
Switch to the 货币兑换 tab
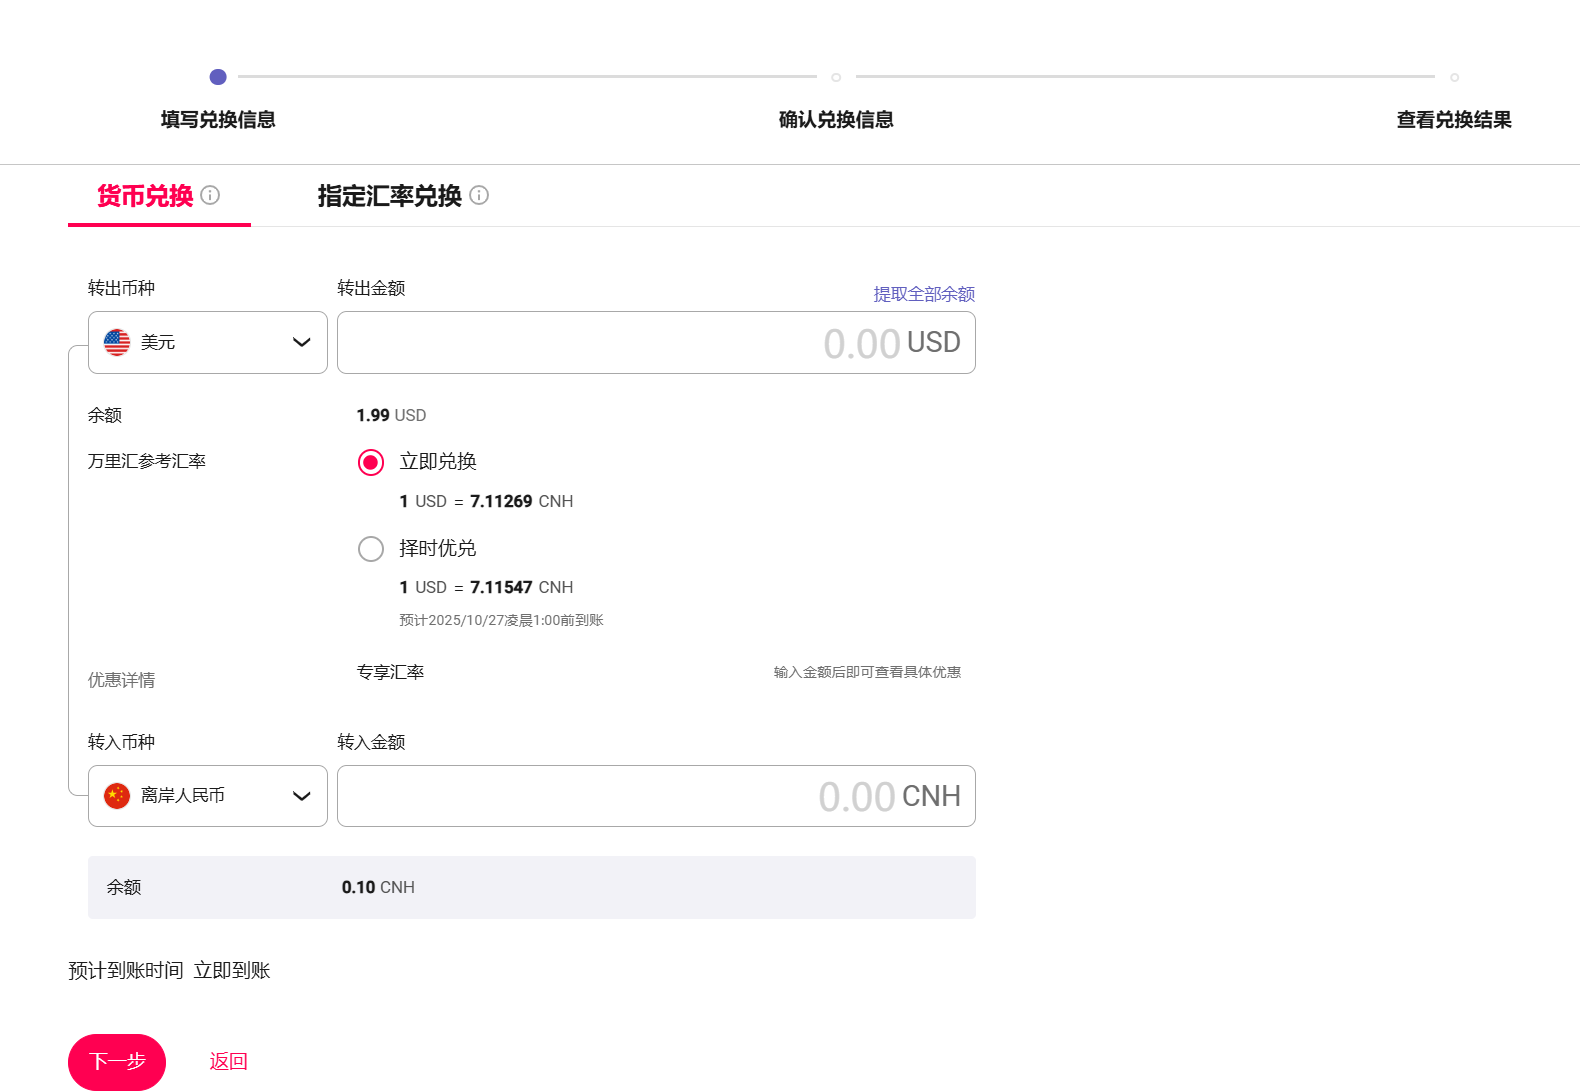145,196
